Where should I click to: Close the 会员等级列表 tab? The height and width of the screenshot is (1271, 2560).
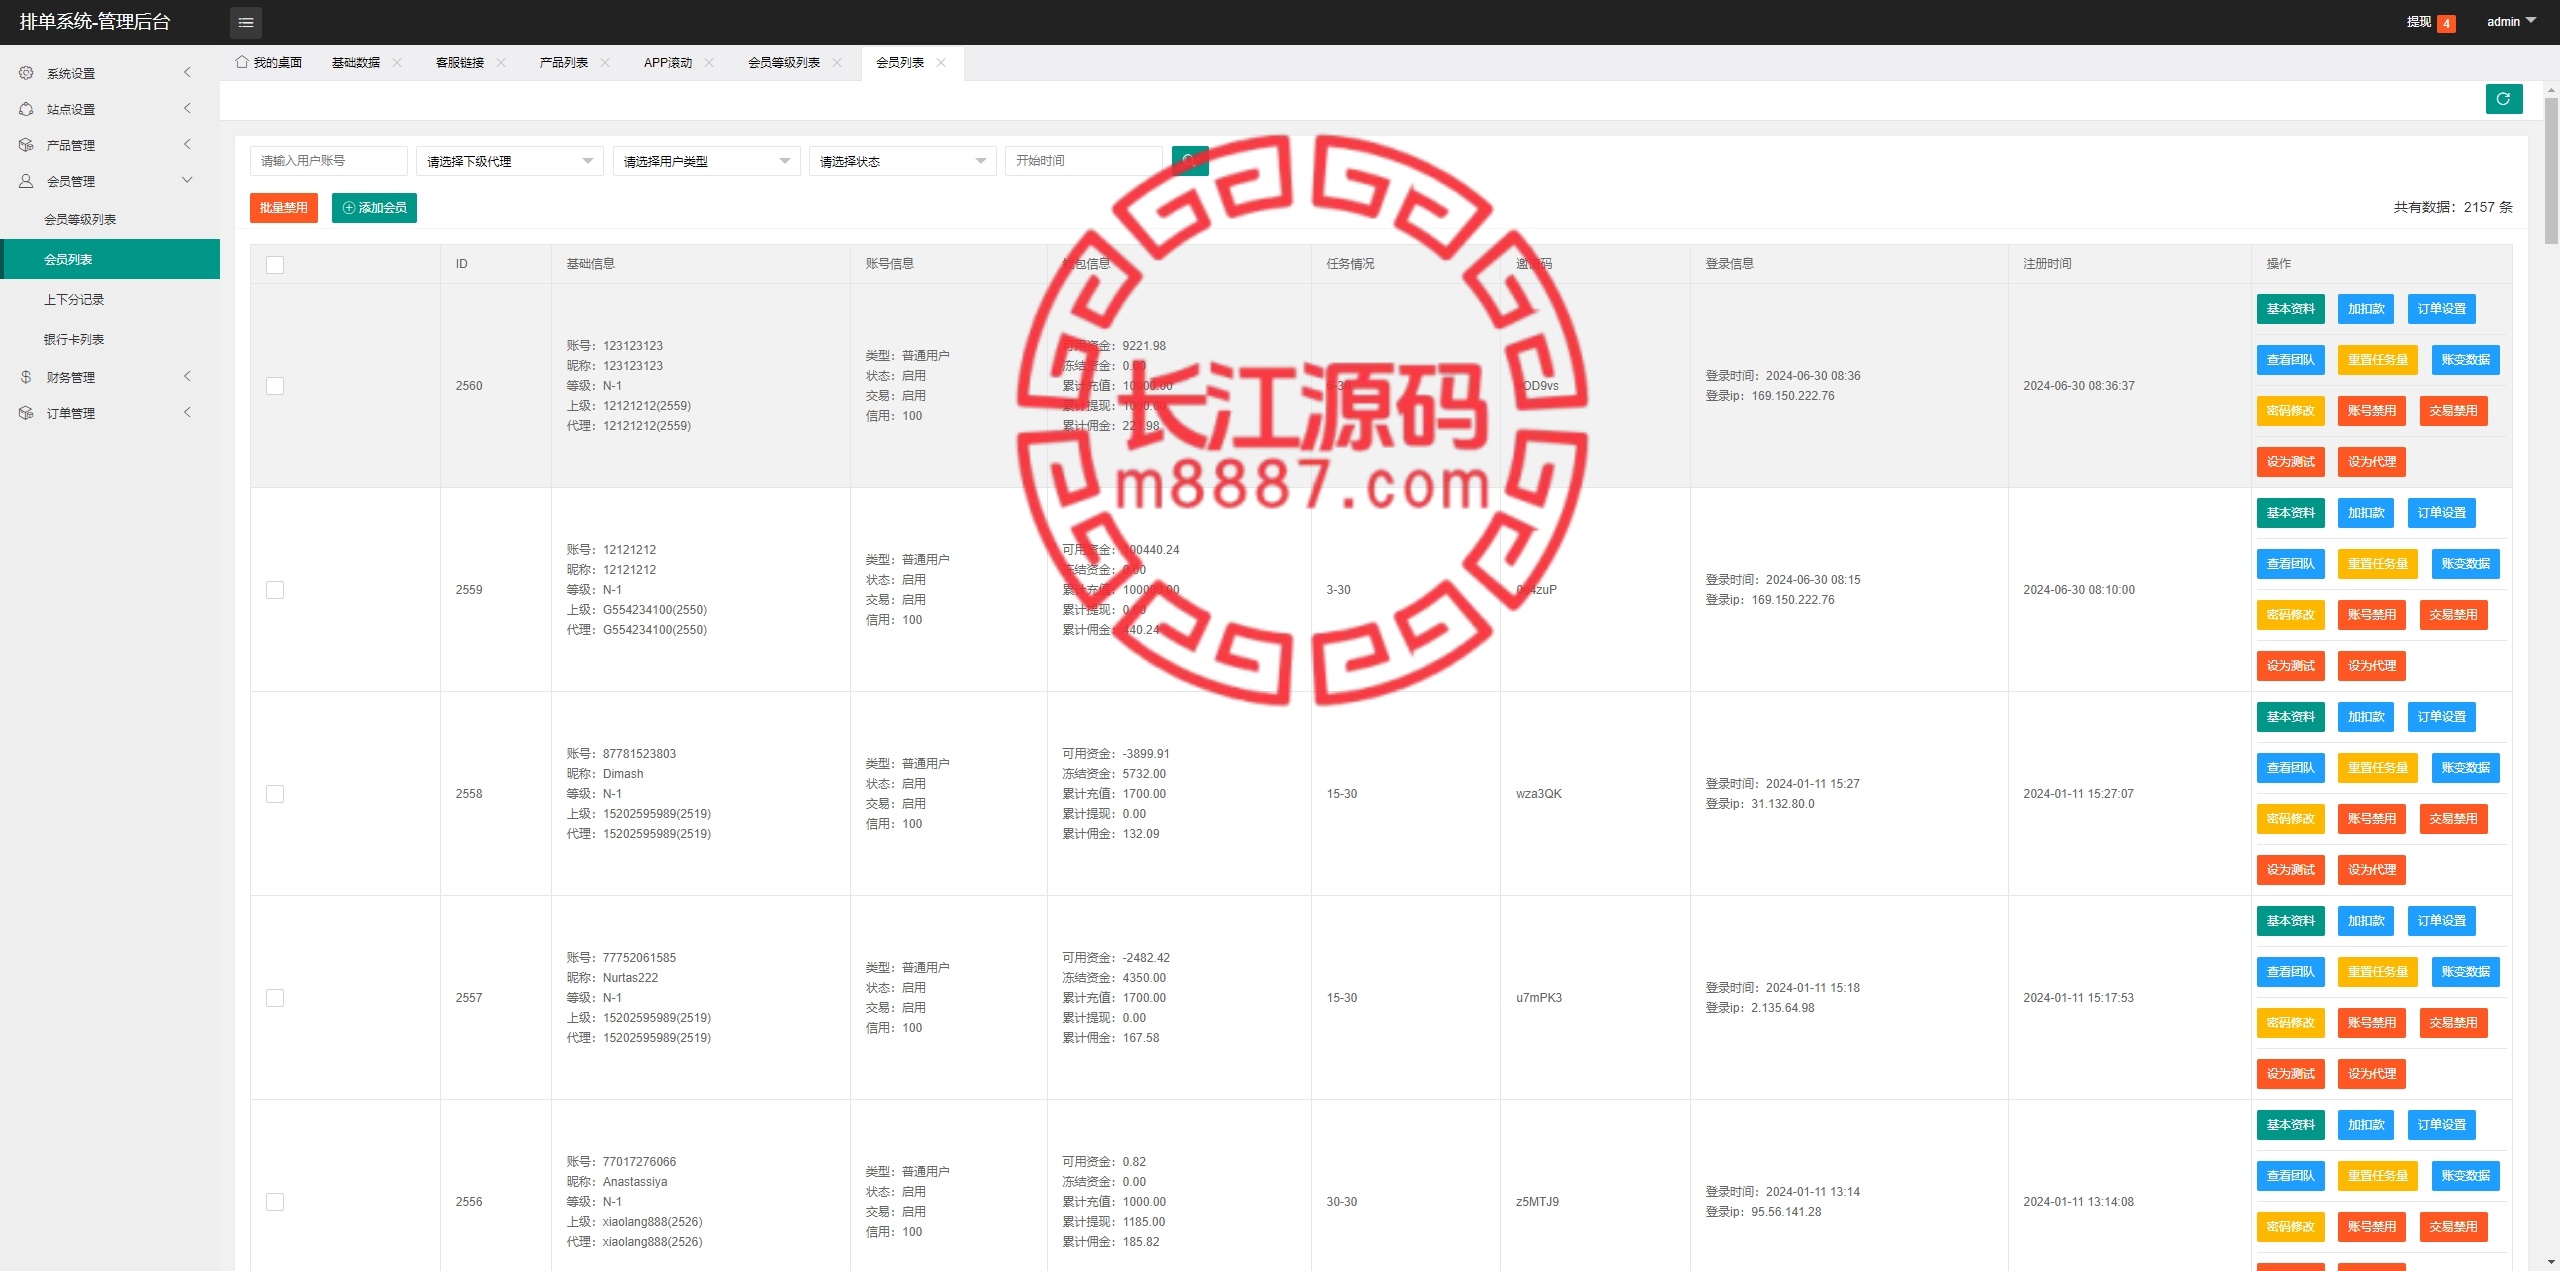(837, 62)
